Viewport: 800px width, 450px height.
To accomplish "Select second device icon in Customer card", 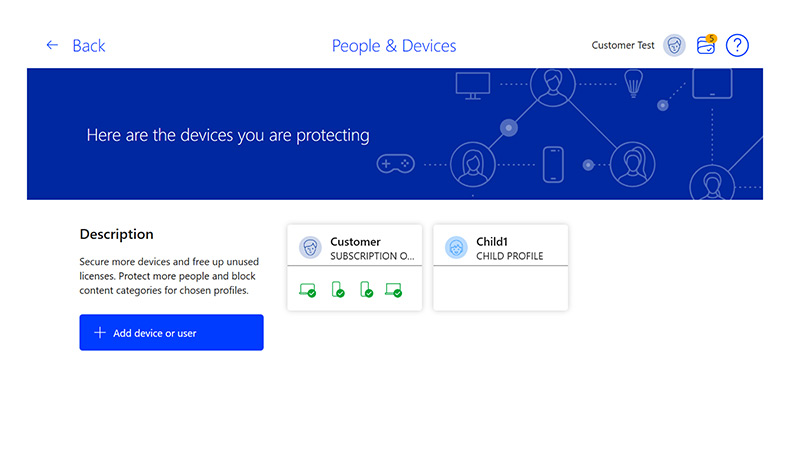I will coord(338,290).
